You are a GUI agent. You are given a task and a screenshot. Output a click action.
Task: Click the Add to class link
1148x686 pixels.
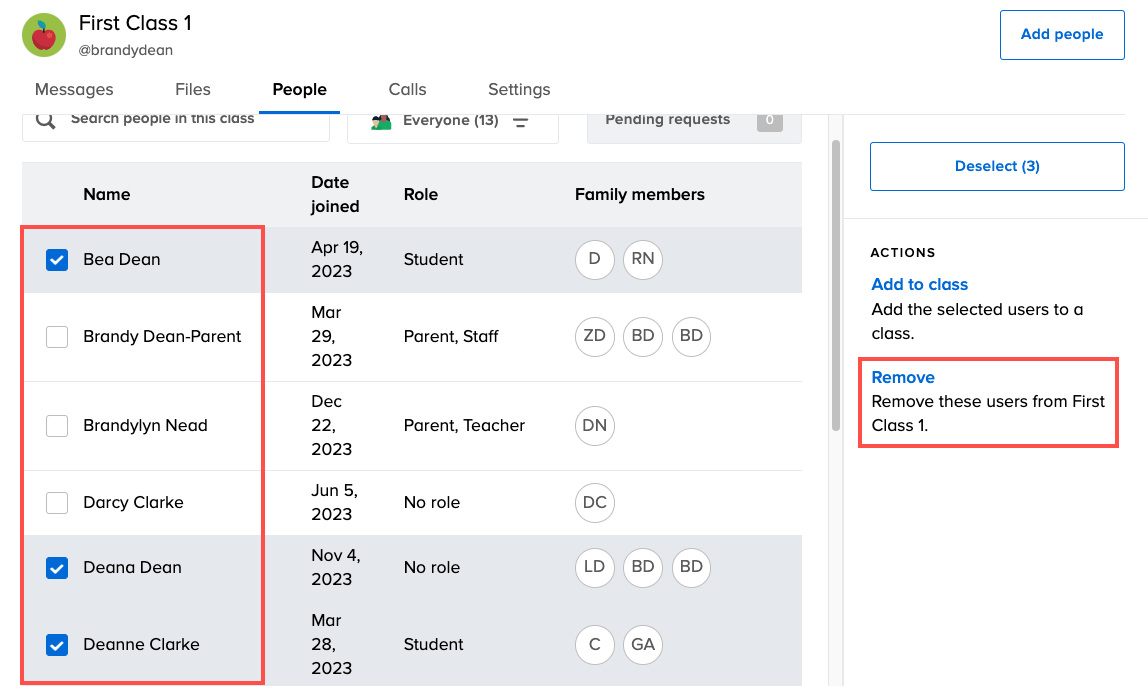pyautogui.click(x=919, y=284)
